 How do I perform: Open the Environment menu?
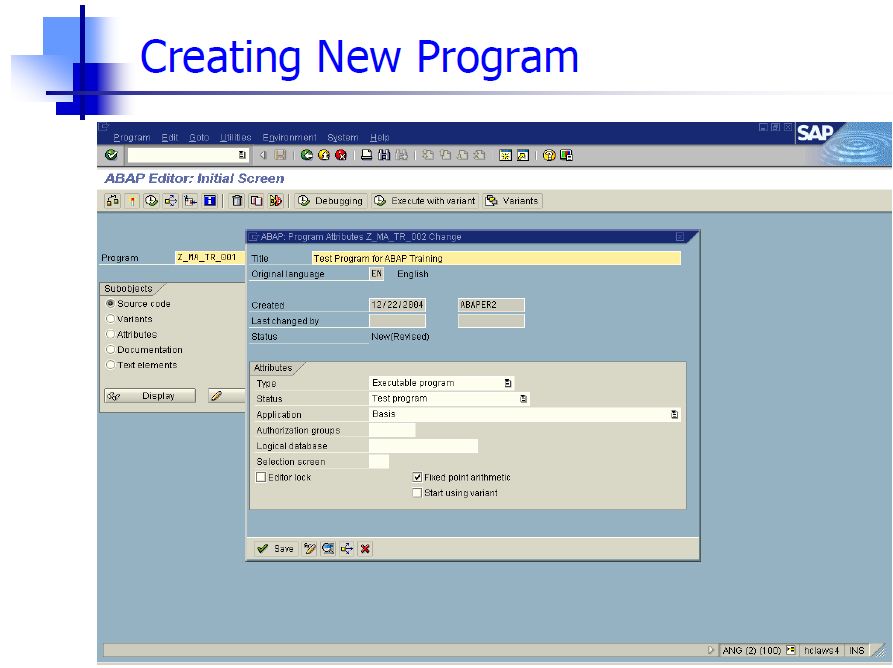point(289,137)
